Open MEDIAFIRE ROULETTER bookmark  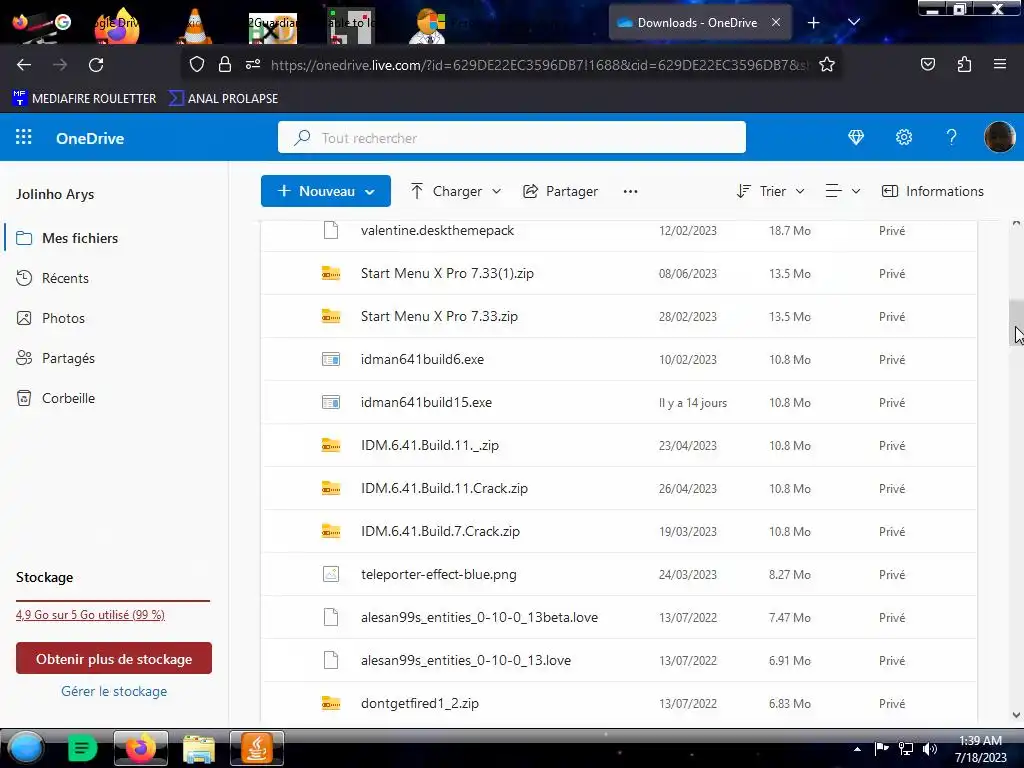pyautogui.click(x=84, y=99)
